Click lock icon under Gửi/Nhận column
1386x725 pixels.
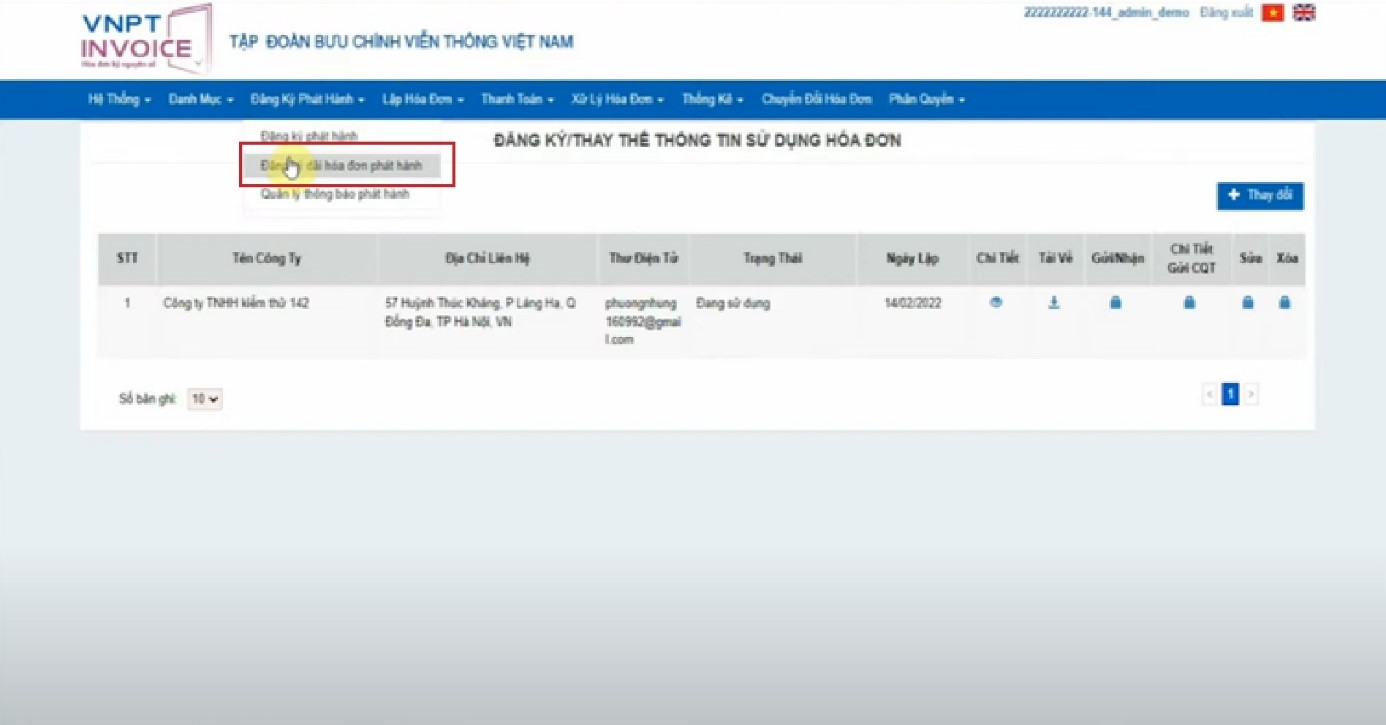(x=1116, y=303)
